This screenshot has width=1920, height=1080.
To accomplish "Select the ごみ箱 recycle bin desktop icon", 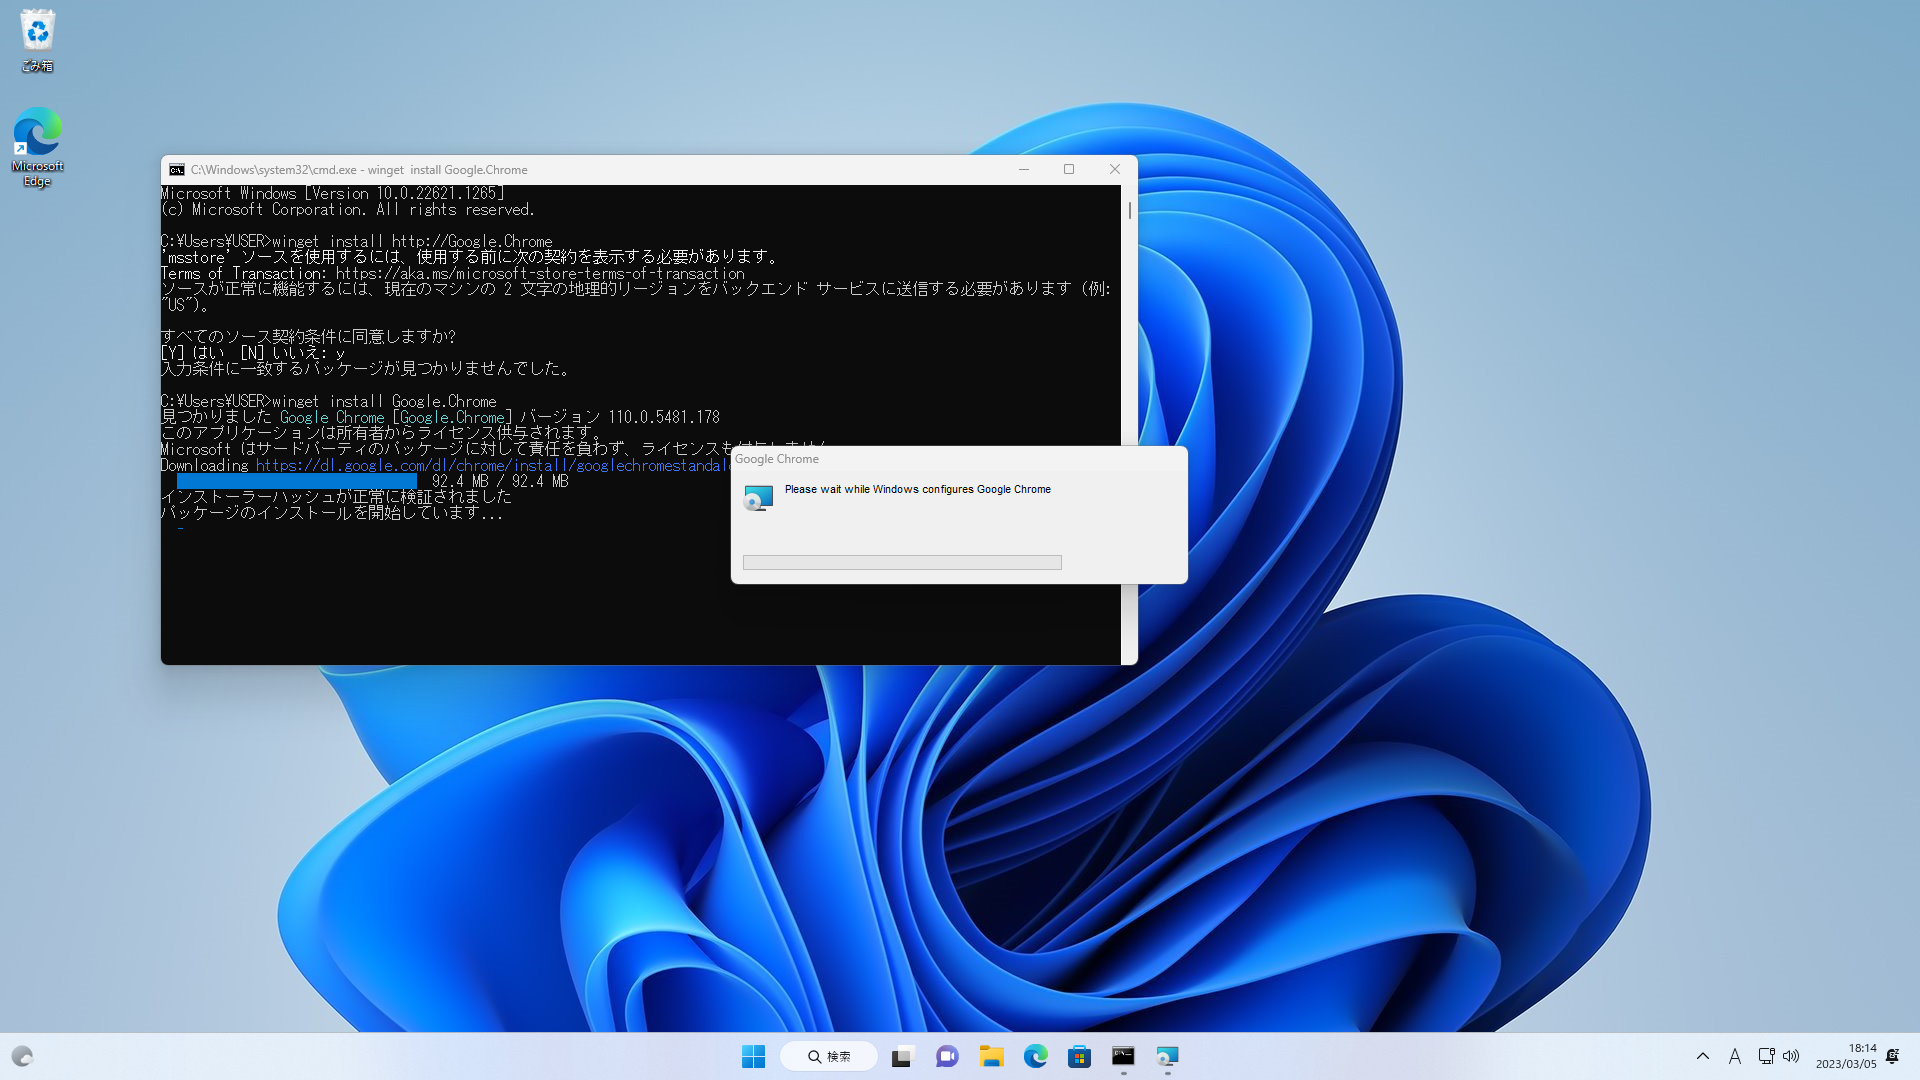I will [37, 40].
